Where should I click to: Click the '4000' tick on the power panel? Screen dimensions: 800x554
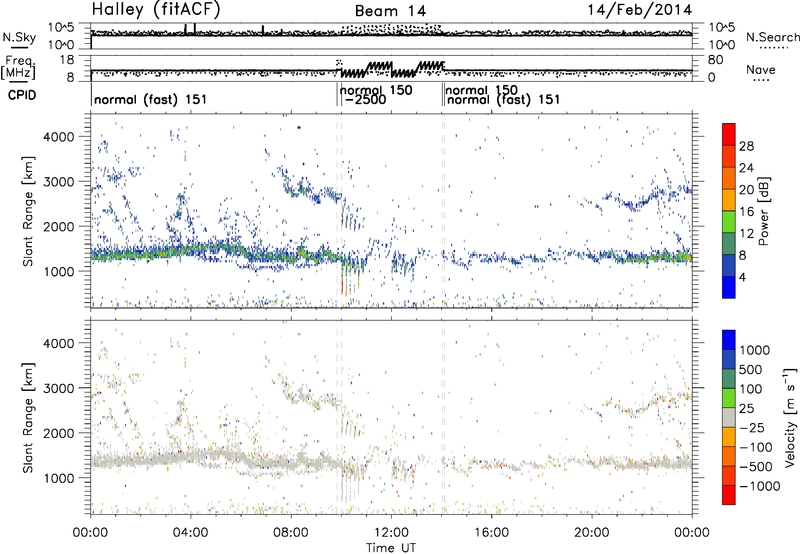59,137
